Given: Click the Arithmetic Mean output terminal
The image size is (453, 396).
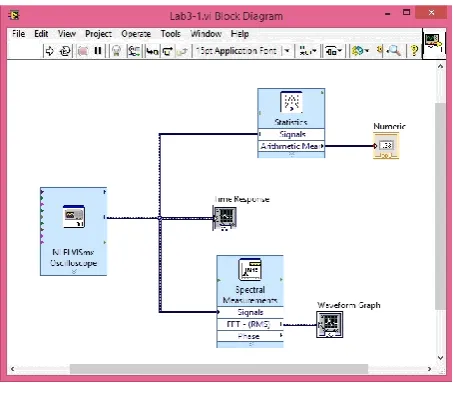Looking at the screenshot, I should (x=292, y=146).
